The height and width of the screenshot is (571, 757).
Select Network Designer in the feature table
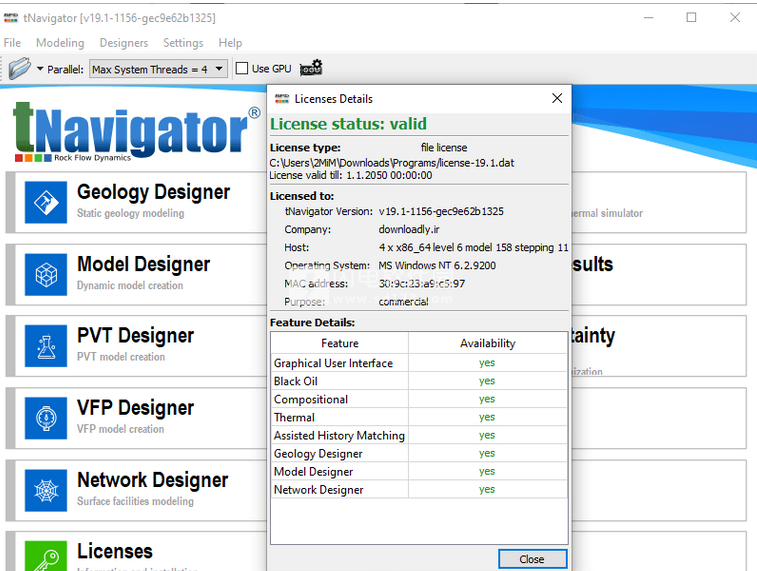click(x=419, y=489)
